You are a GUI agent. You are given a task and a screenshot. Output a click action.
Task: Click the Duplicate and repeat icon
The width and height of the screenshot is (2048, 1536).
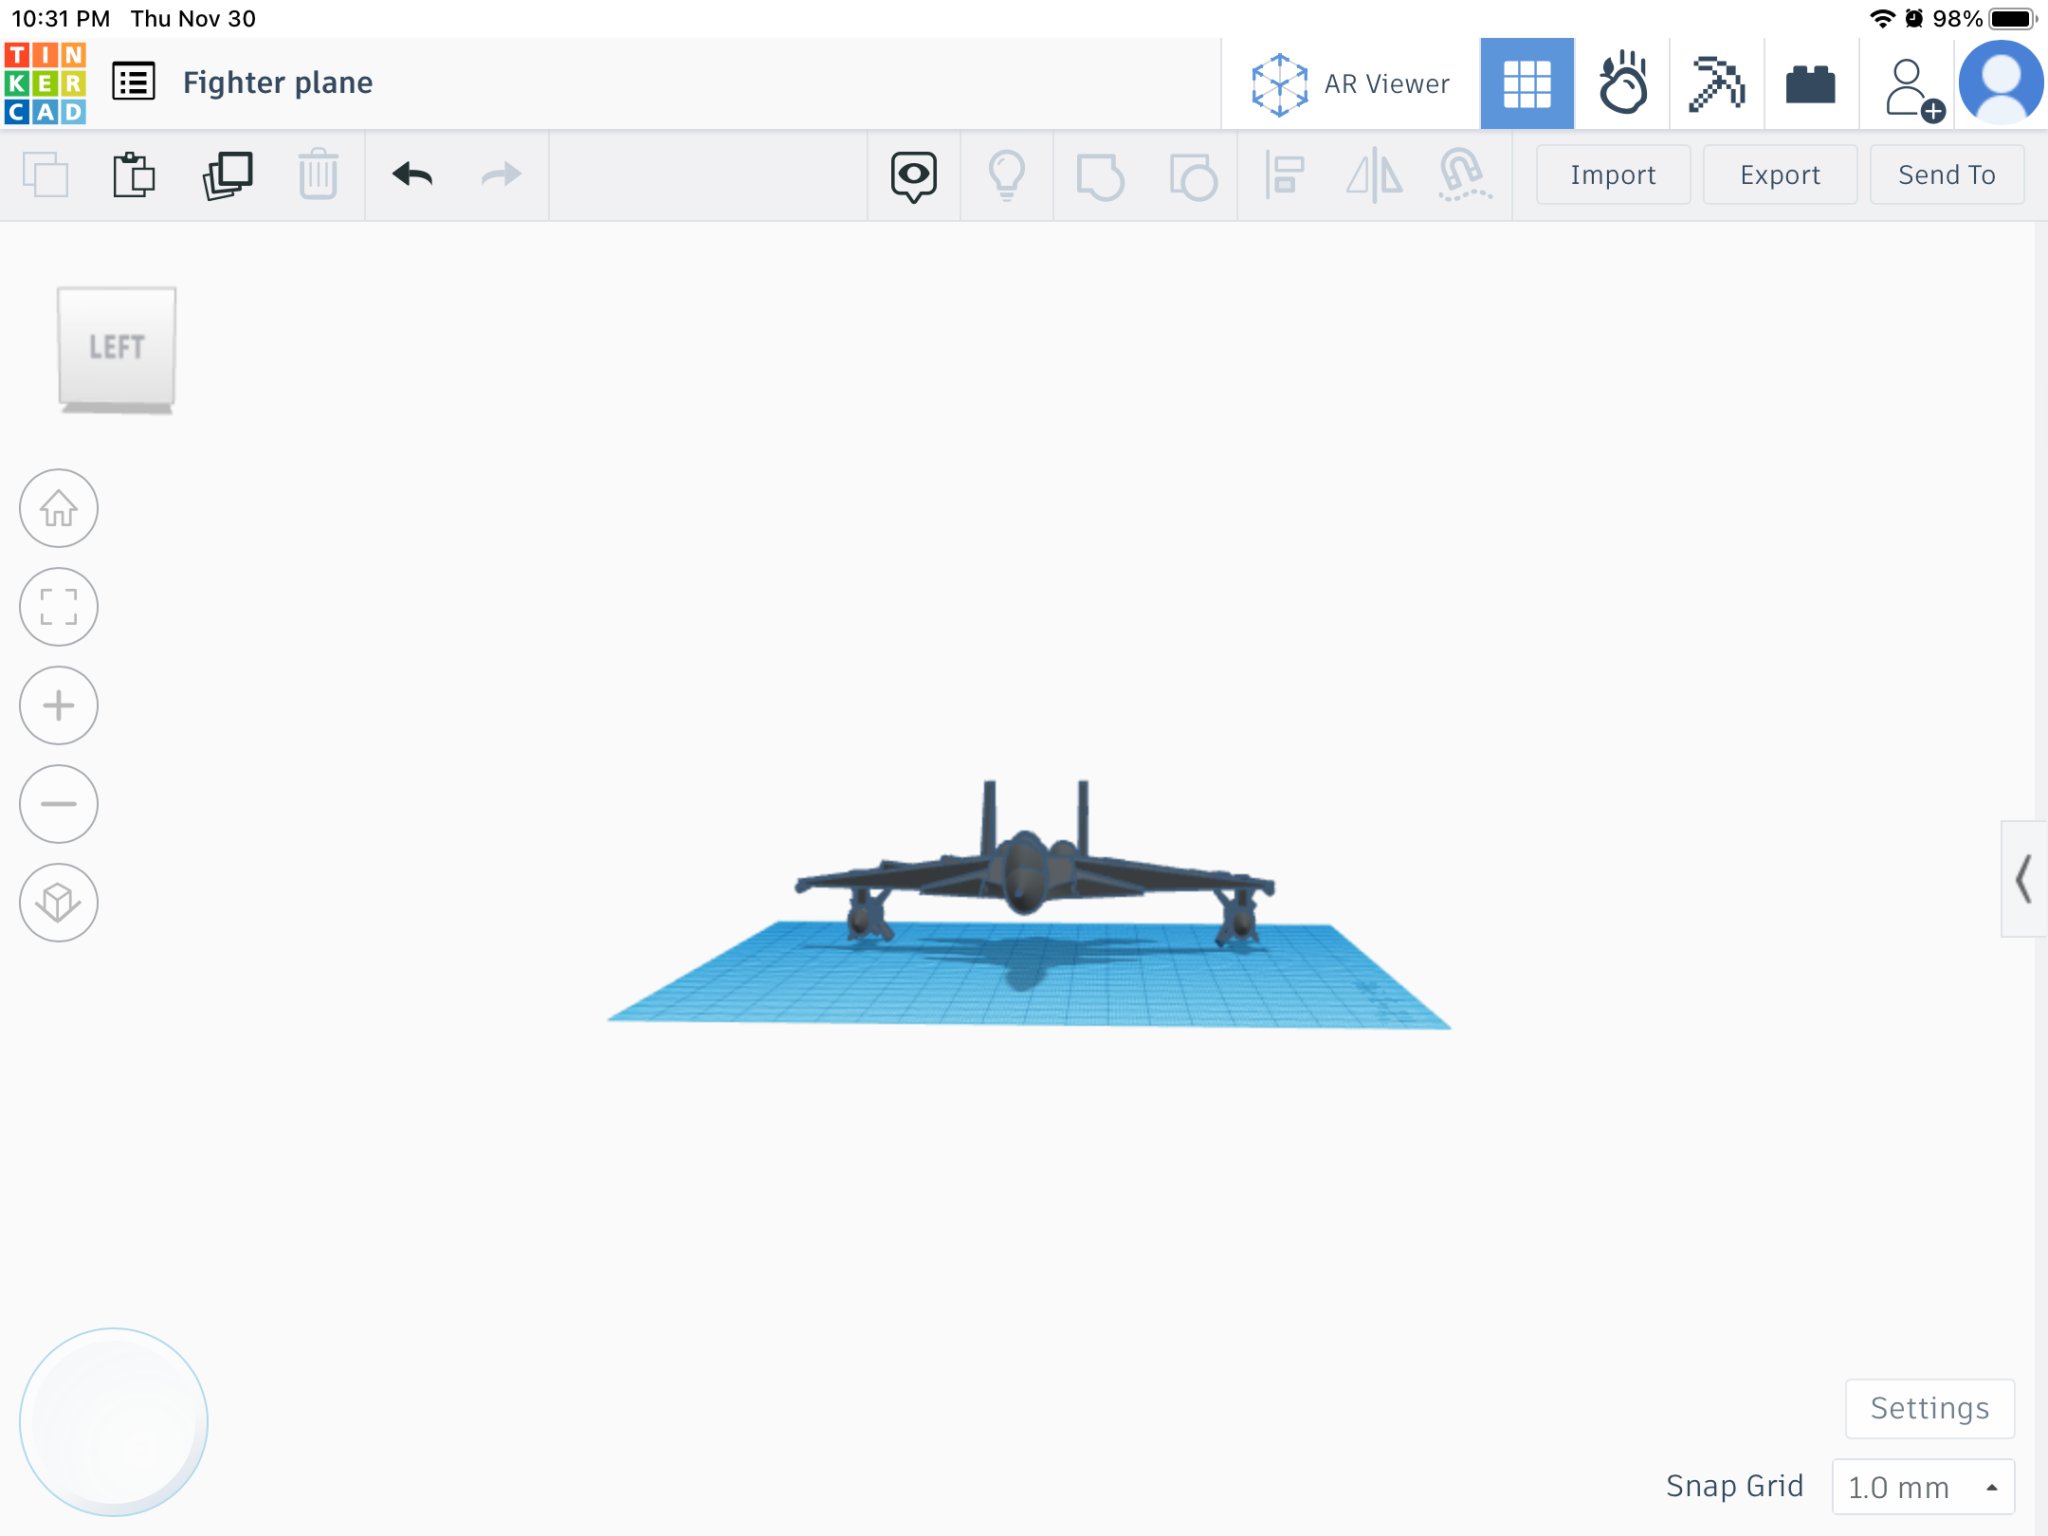[x=227, y=176]
